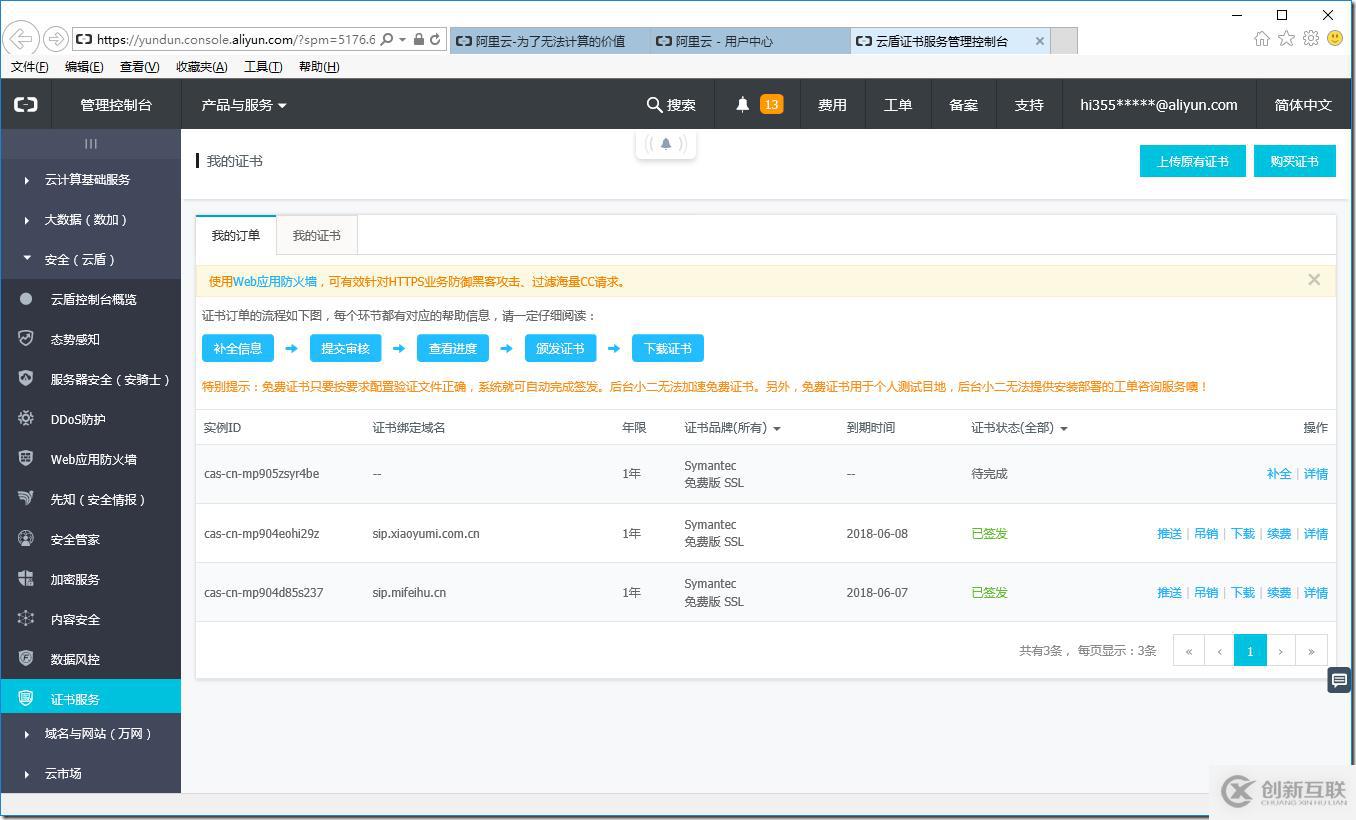Expand the 产品与服务 dropdown
Image resolution: width=1356 pixels, height=820 pixels.
tap(244, 104)
